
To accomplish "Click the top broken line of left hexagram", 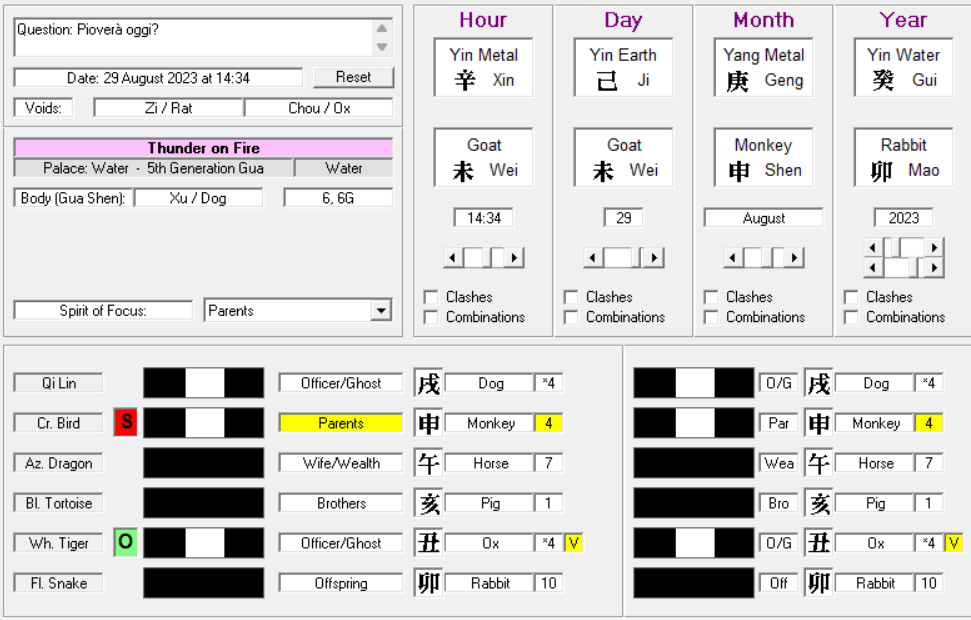I will click(x=204, y=383).
